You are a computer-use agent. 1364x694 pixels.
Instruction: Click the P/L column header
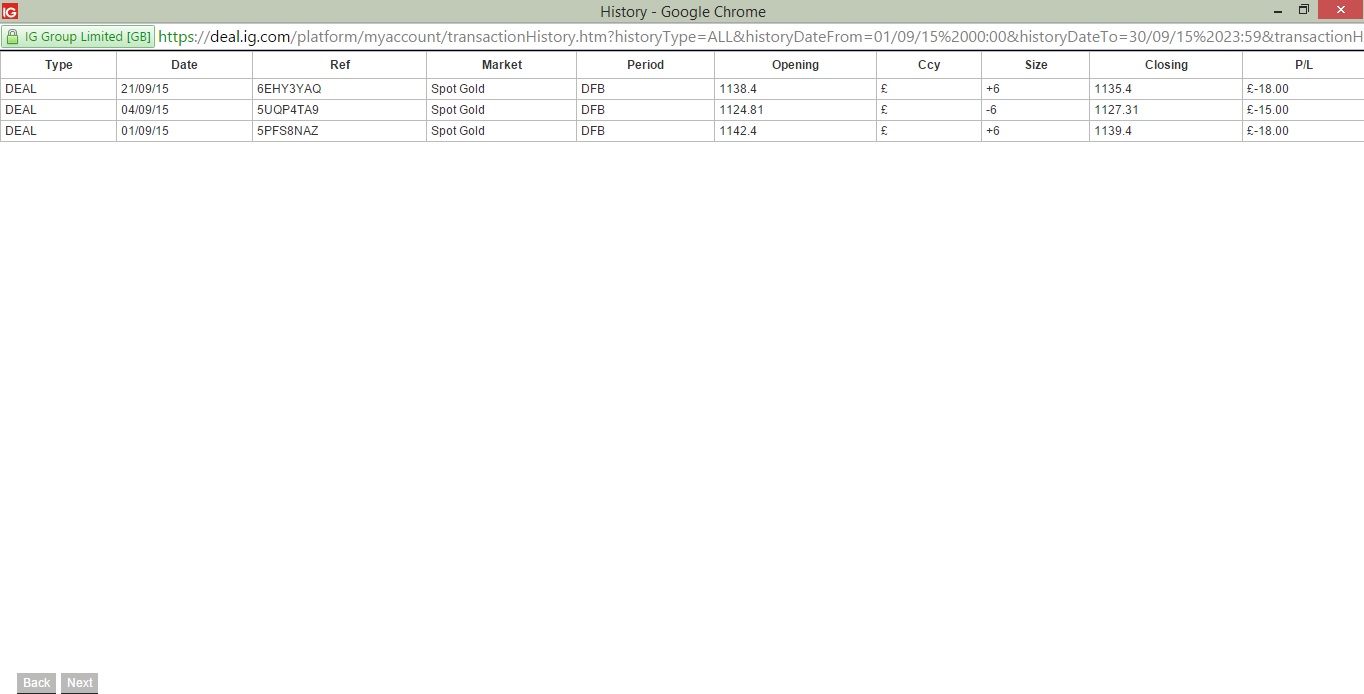pos(1303,65)
